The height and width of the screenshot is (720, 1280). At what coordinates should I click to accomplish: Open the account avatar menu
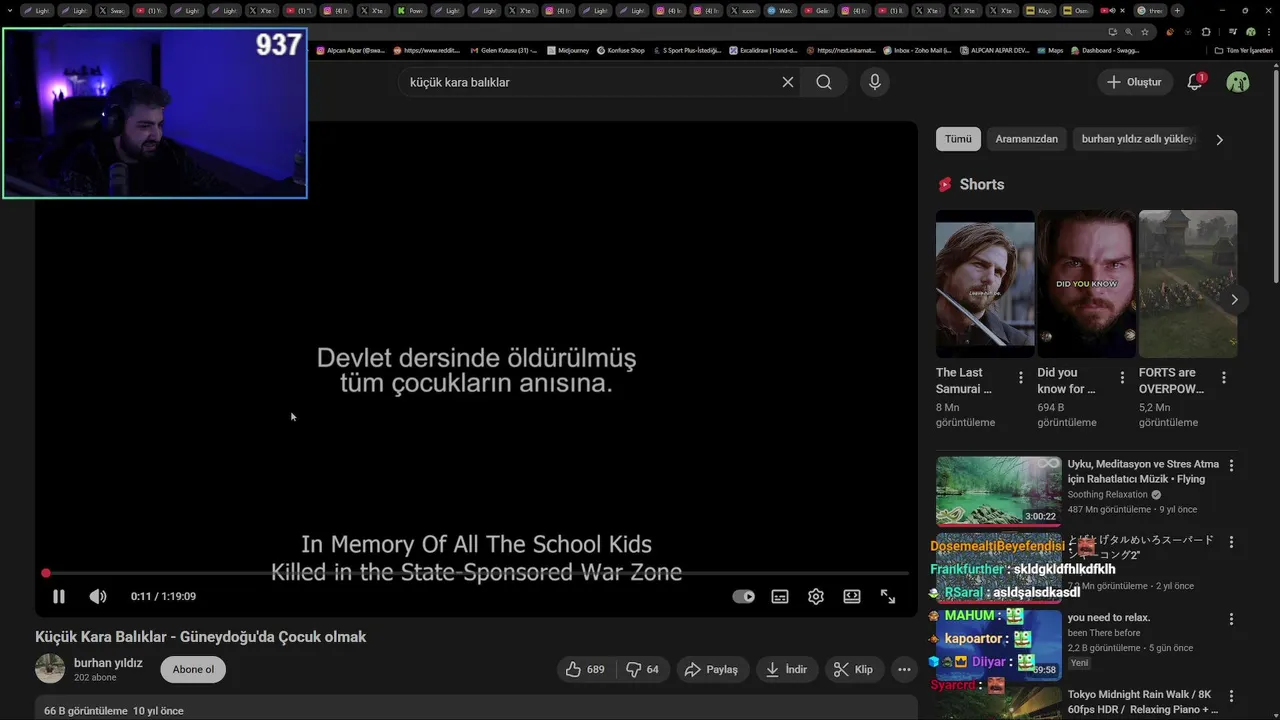[x=1238, y=82]
